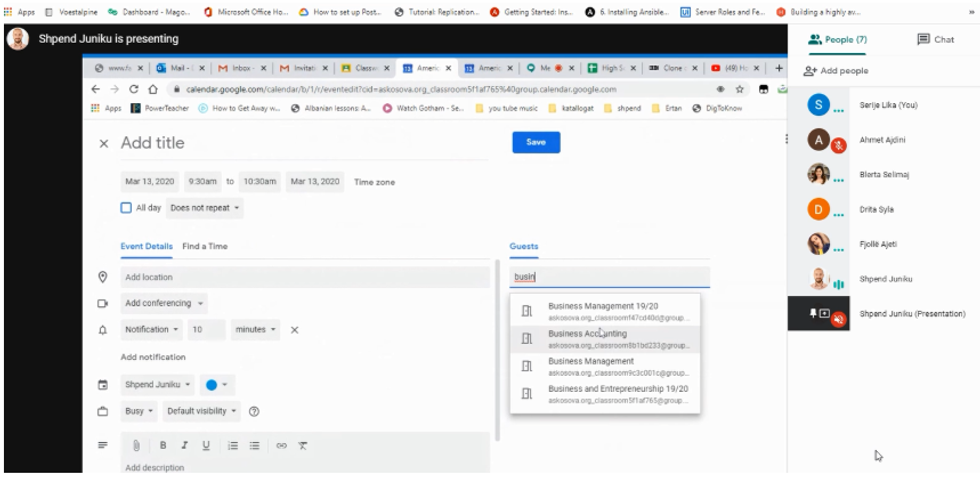Remove the notification with X icon
Image resolution: width=980 pixels, height=480 pixels.
pos(294,329)
